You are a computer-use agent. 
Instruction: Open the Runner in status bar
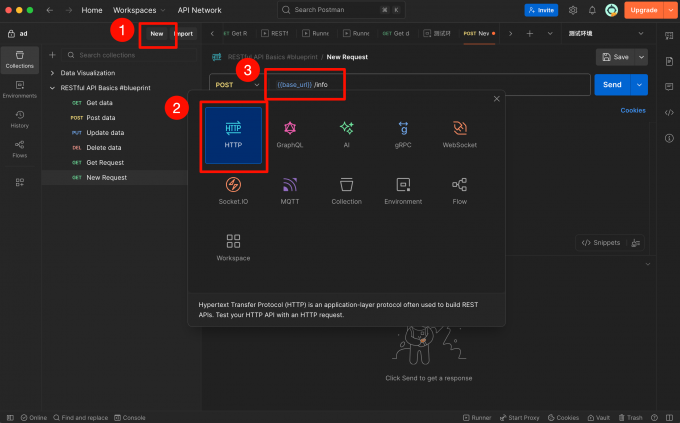click(477, 417)
